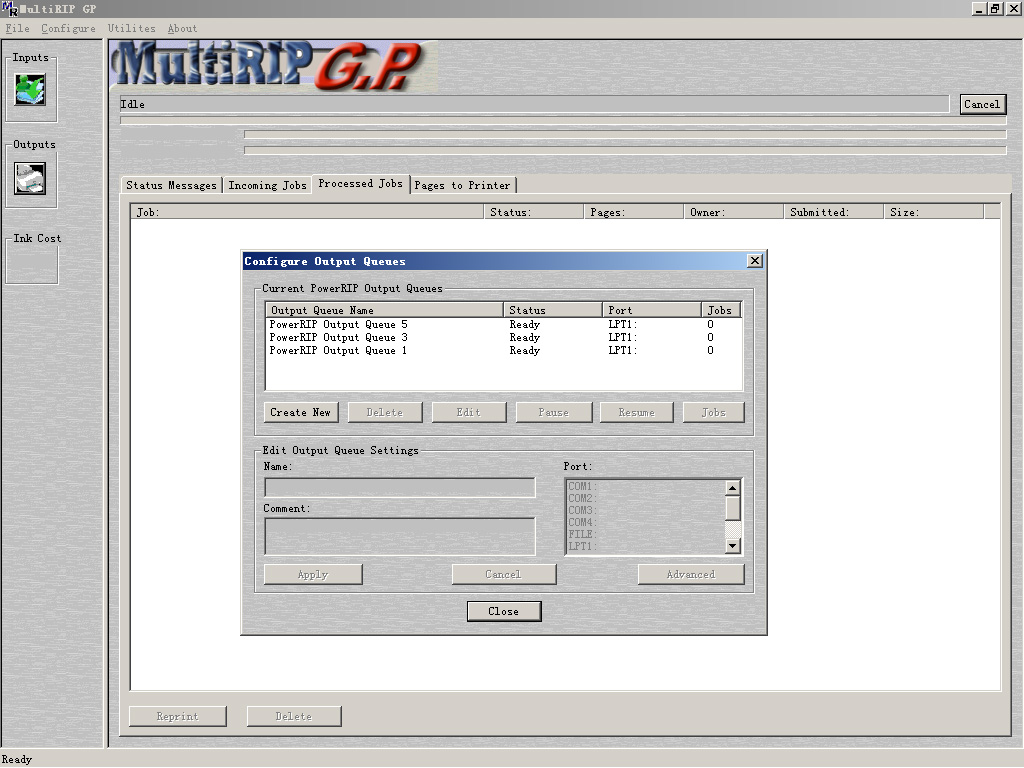Image resolution: width=1024 pixels, height=768 pixels.
Task: Click the Output Queue Name column header
Action: tap(384, 310)
